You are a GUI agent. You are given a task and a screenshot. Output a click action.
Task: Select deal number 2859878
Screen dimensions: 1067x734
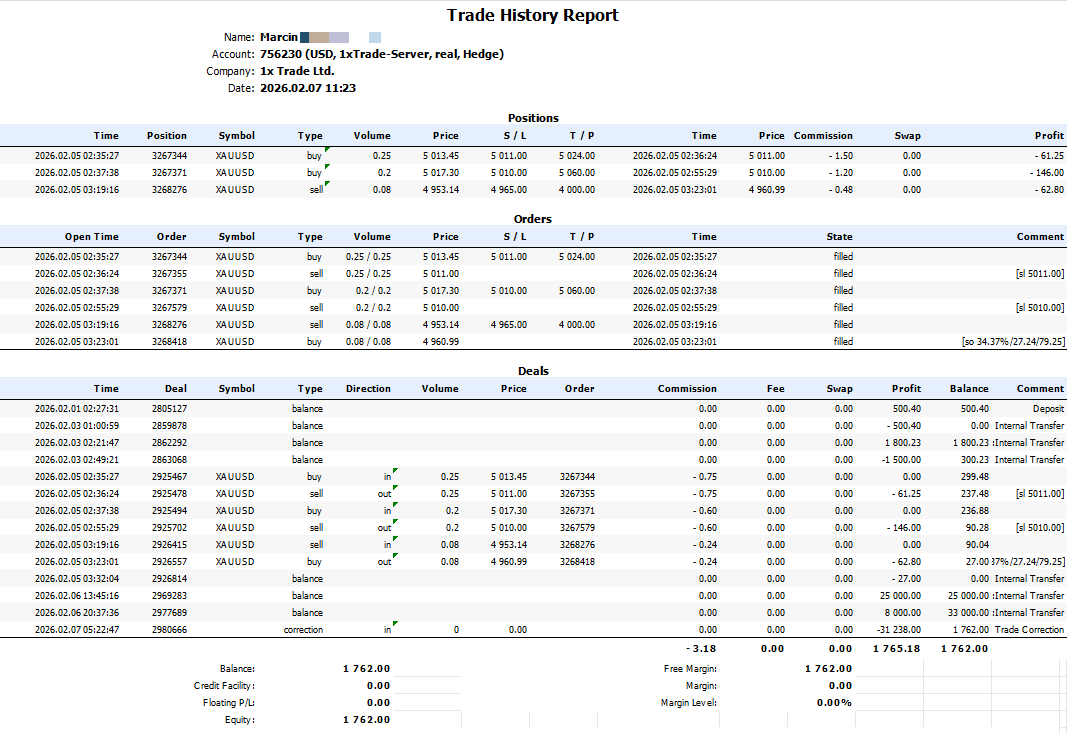click(169, 426)
